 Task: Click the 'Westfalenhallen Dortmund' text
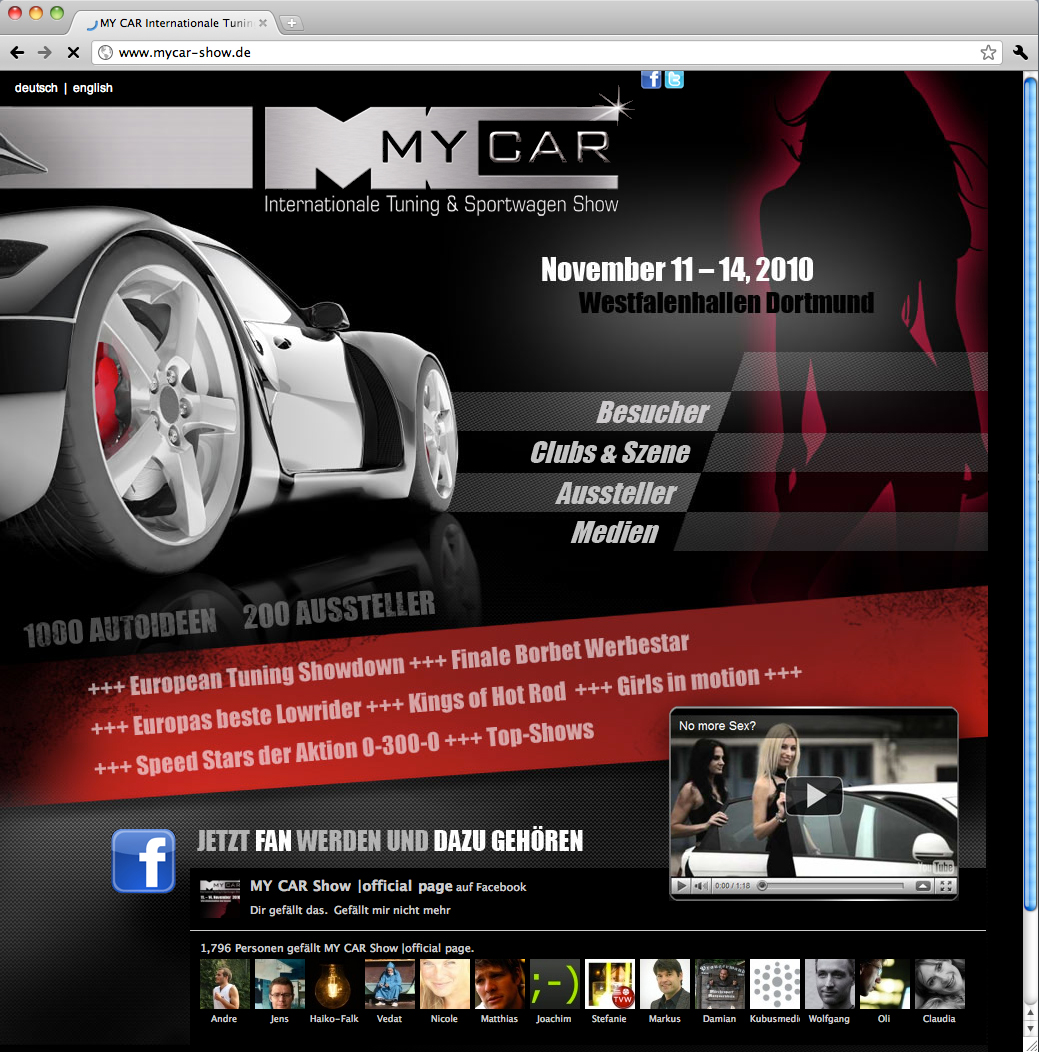tap(726, 303)
